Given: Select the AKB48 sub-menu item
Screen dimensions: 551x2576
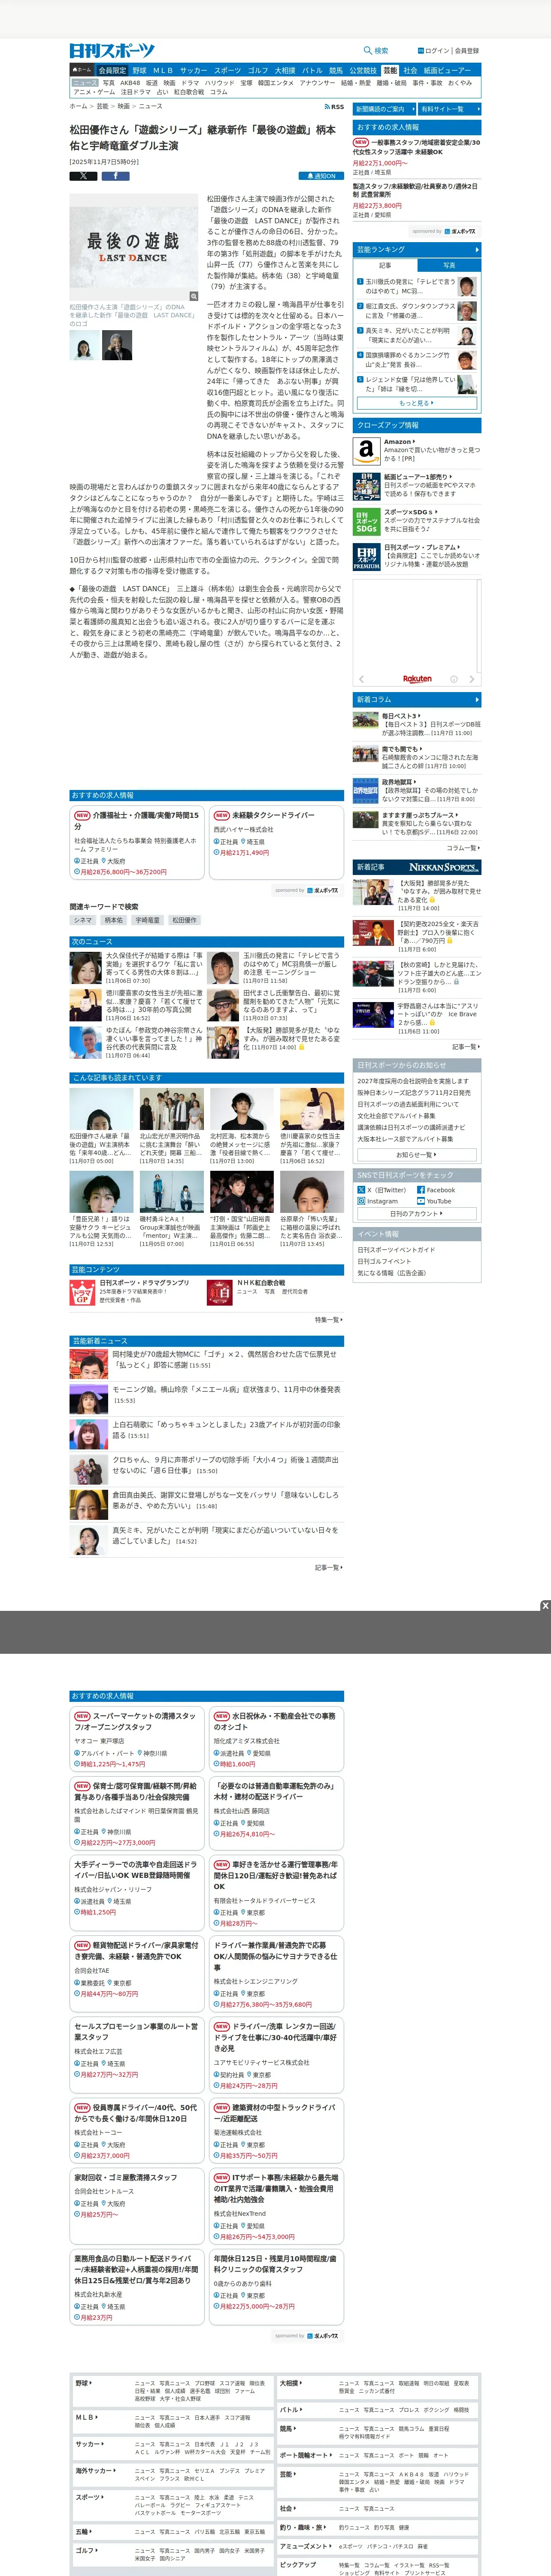Looking at the screenshot, I should [x=131, y=83].
